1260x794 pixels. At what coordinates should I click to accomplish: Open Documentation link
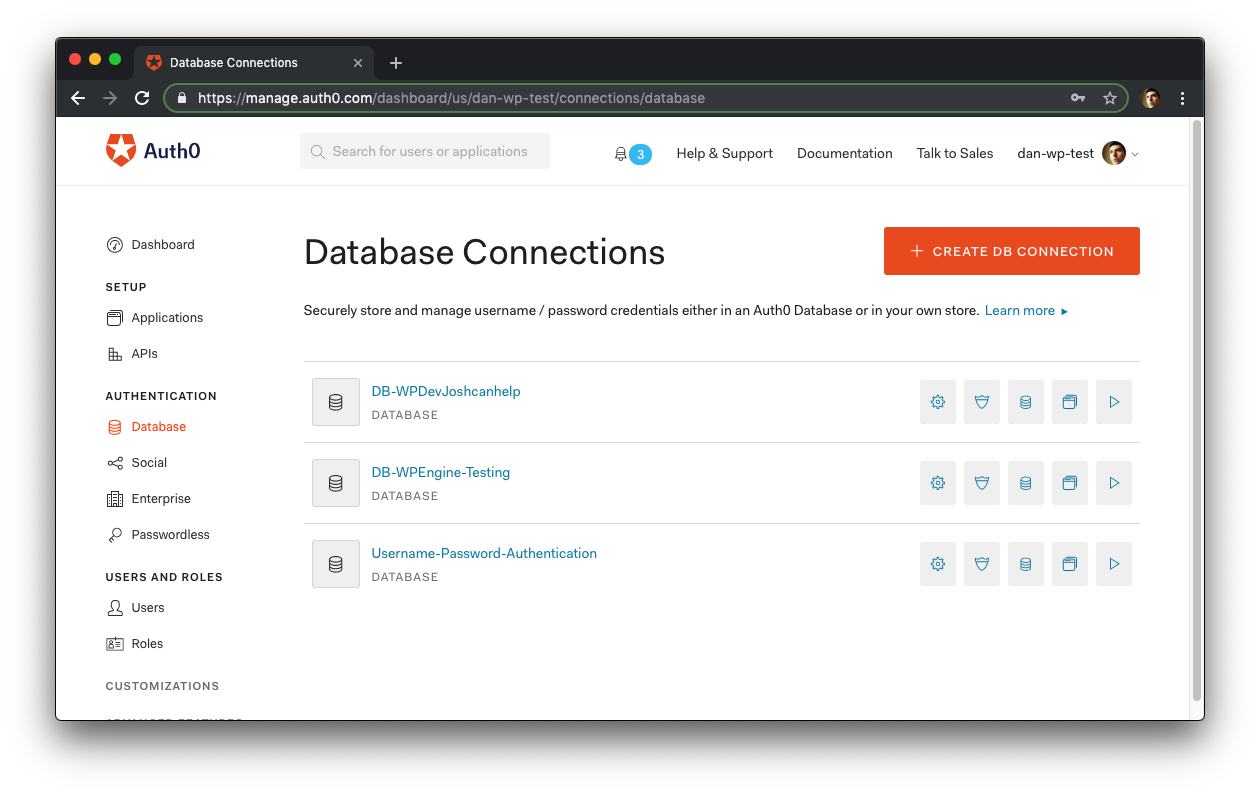pos(845,153)
